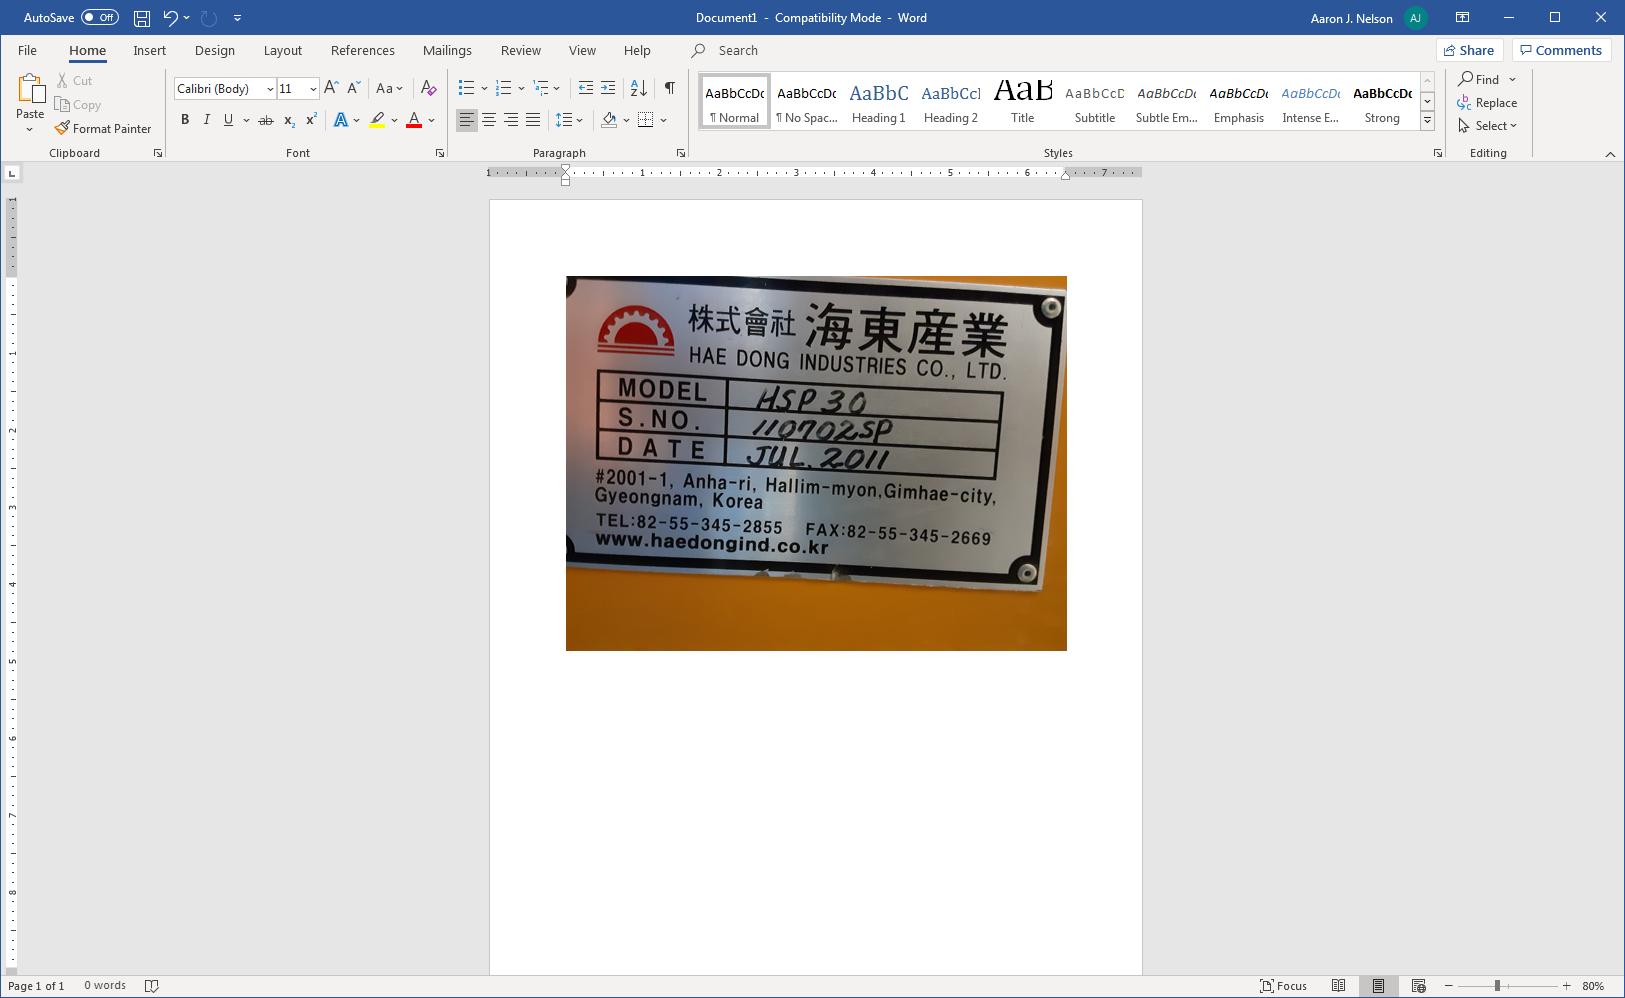This screenshot has width=1625, height=998.
Task: Apply red font color swatch
Action: click(x=414, y=120)
